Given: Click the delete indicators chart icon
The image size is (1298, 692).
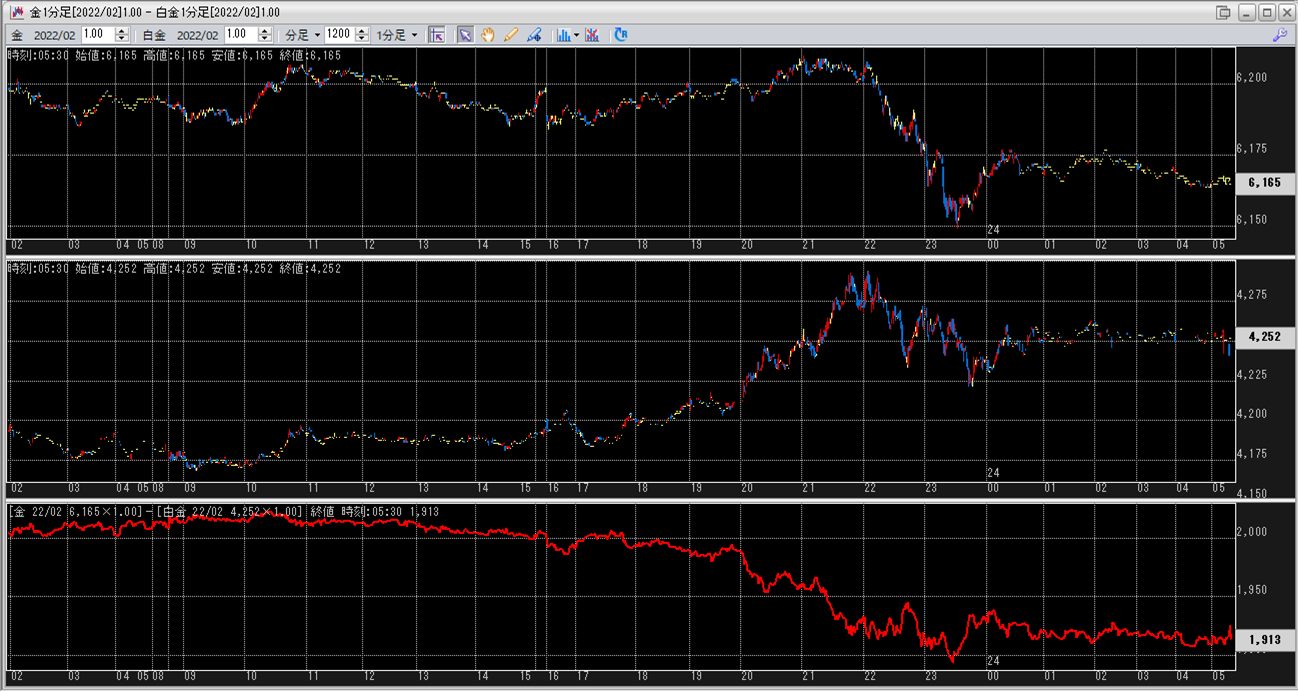Looking at the screenshot, I should (593, 35).
